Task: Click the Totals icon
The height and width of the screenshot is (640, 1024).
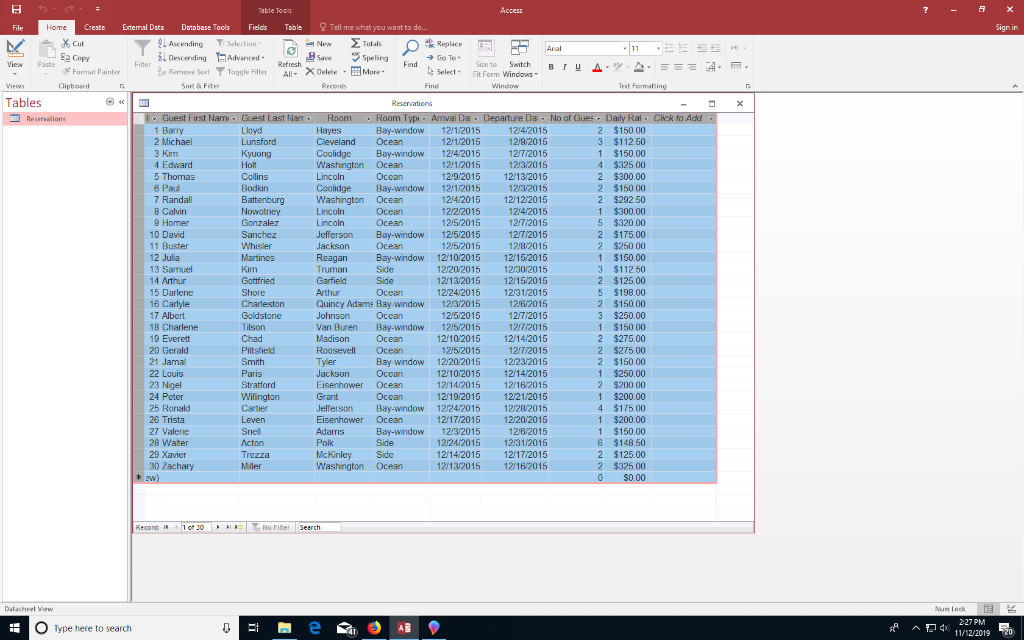Action: pos(357,43)
